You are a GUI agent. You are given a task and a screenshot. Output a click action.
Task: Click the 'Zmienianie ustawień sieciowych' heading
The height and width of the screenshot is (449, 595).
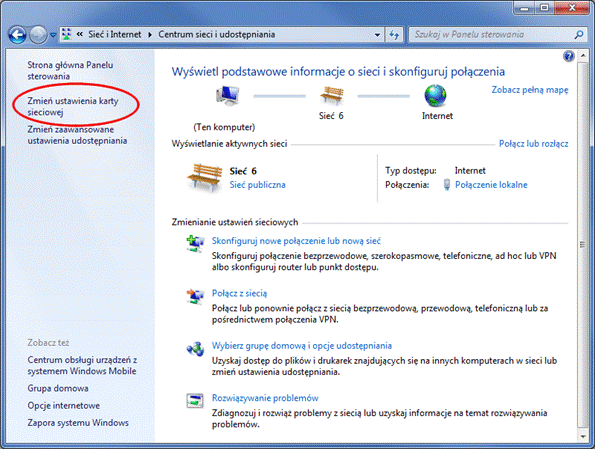coord(235,222)
